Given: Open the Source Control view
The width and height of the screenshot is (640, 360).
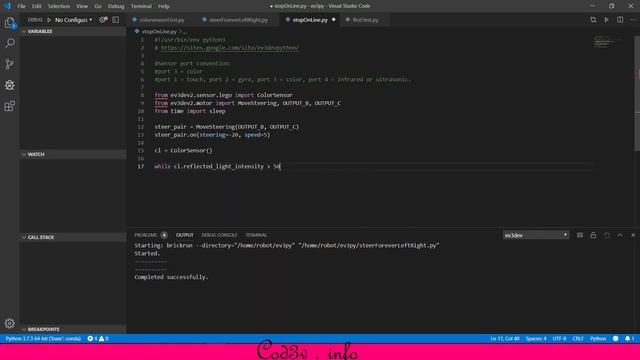Looking at the screenshot, I should point(9,64).
